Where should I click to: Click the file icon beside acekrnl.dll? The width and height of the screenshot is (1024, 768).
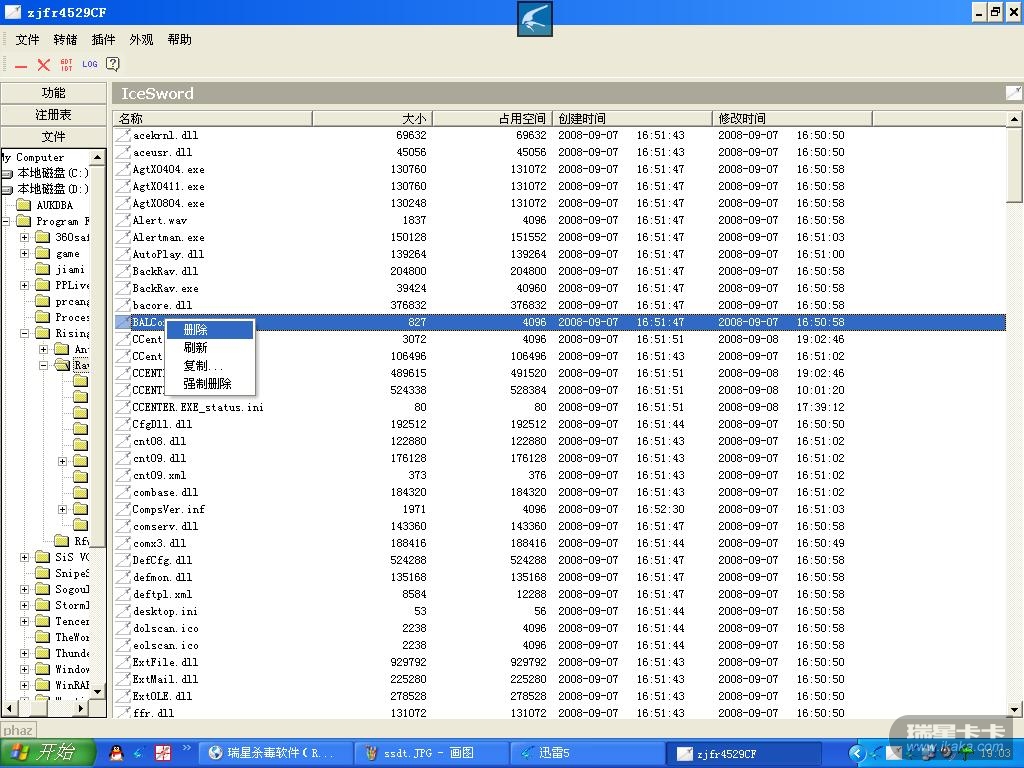pyautogui.click(x=122, y=135)
